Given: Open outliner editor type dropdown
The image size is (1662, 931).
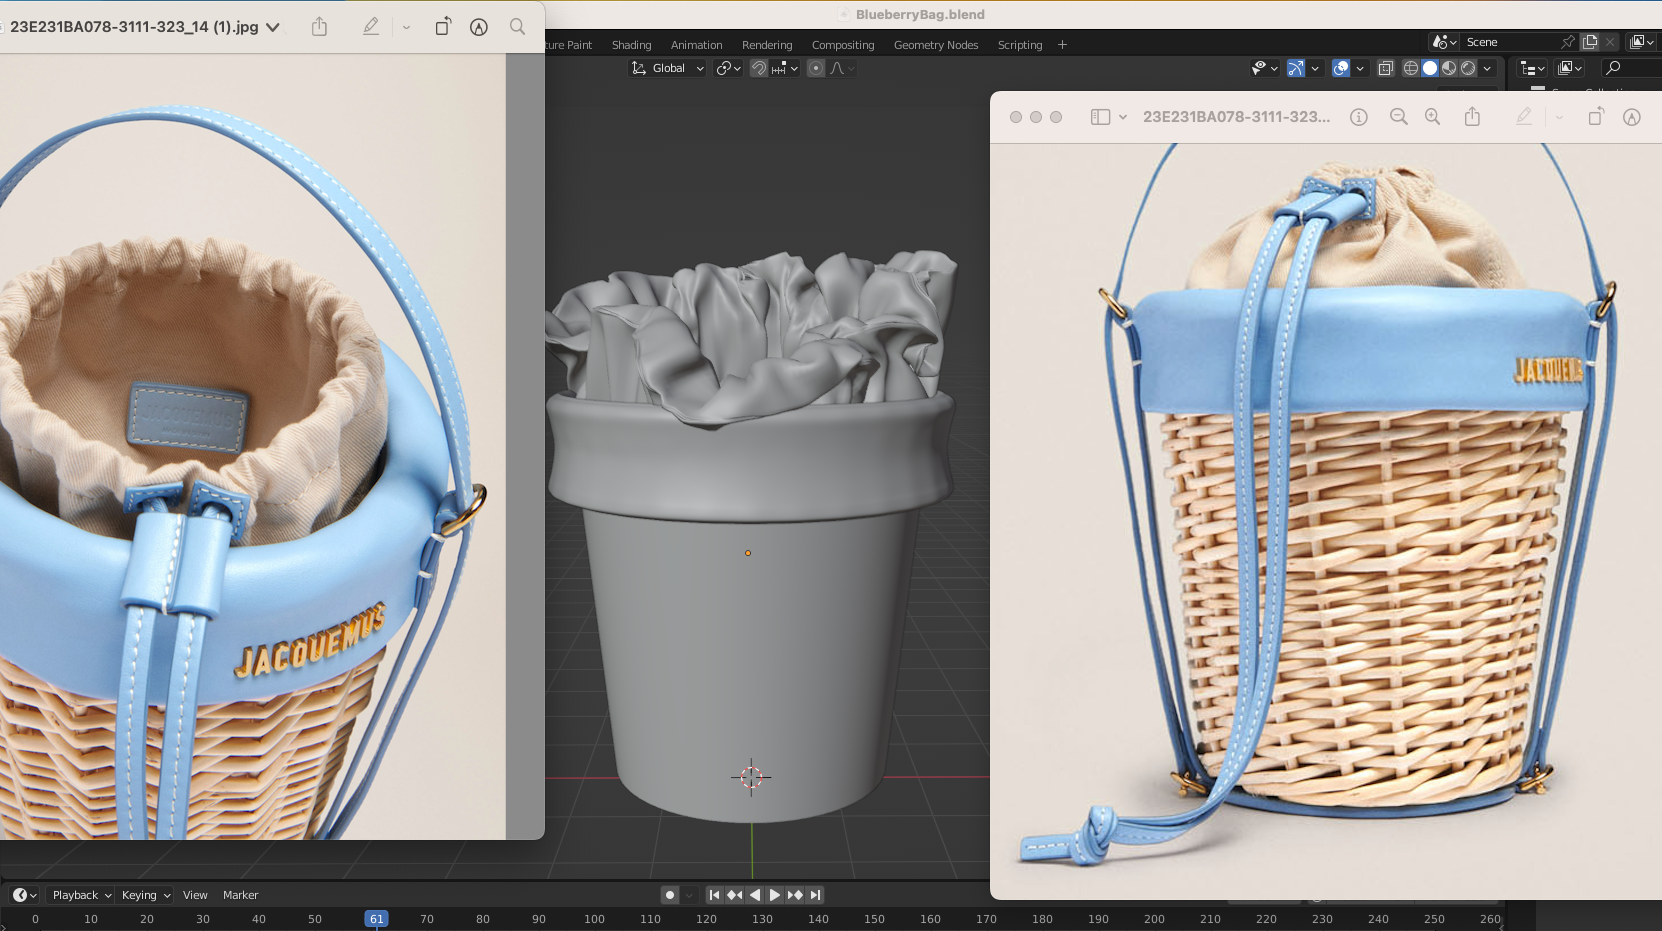Looking at the screenshot, I should pyautogui.click(x=1532, y=68).
